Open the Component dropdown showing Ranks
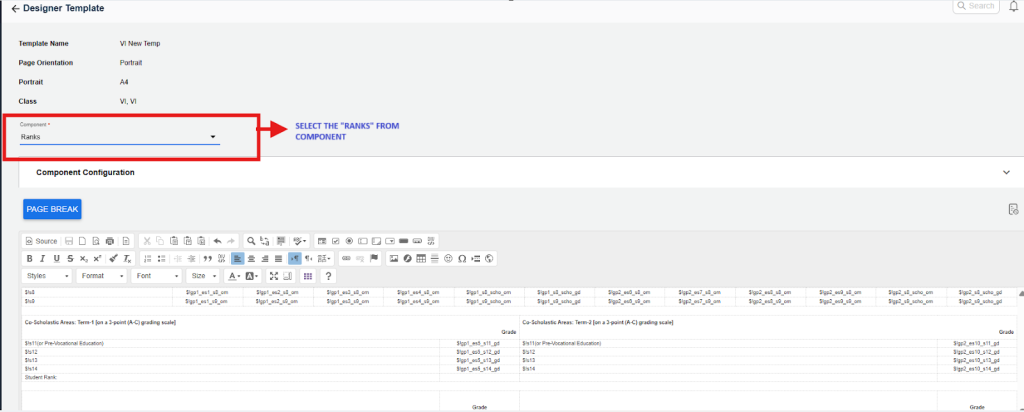1024x412 pixels. coord(119,136)
